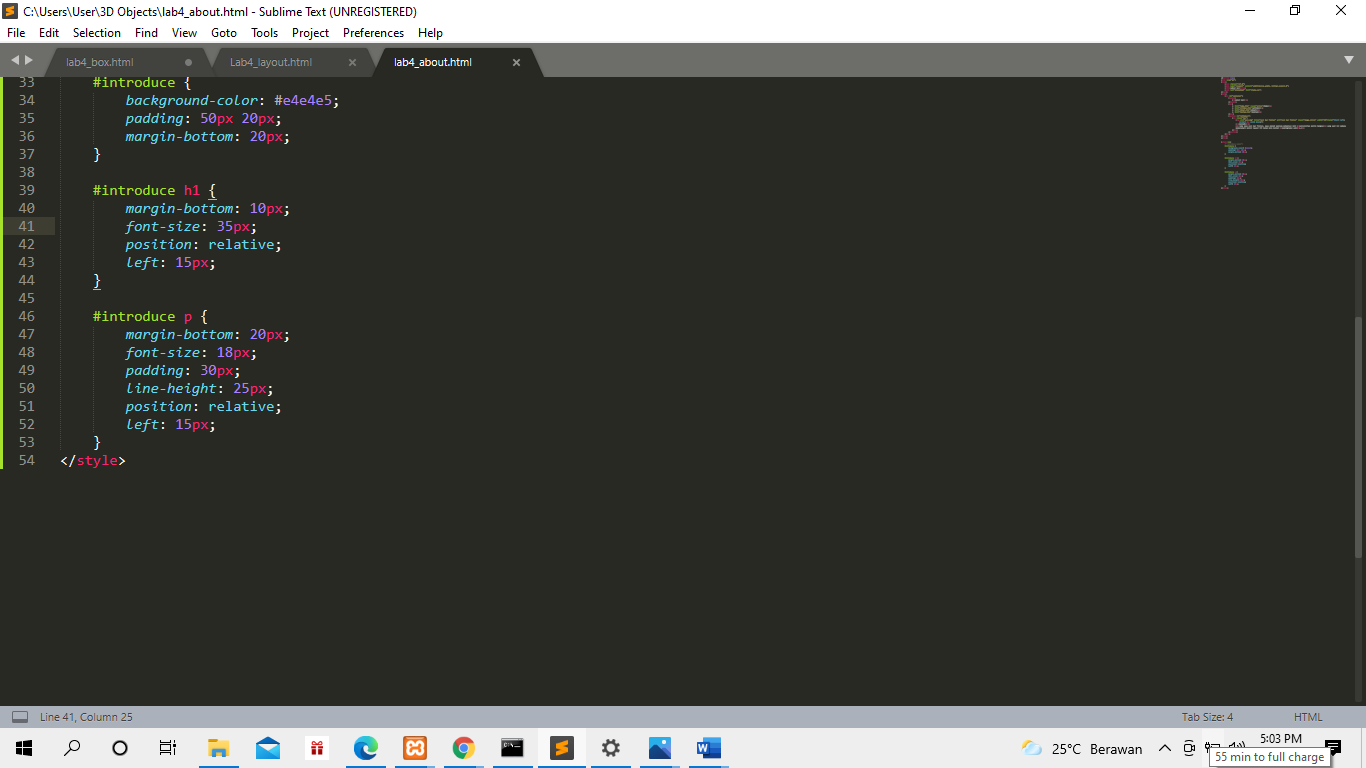Viewport: 1366px width, 768px height.
Task: Open Mail app from taskbar
Action: click(x=267, y=748)
